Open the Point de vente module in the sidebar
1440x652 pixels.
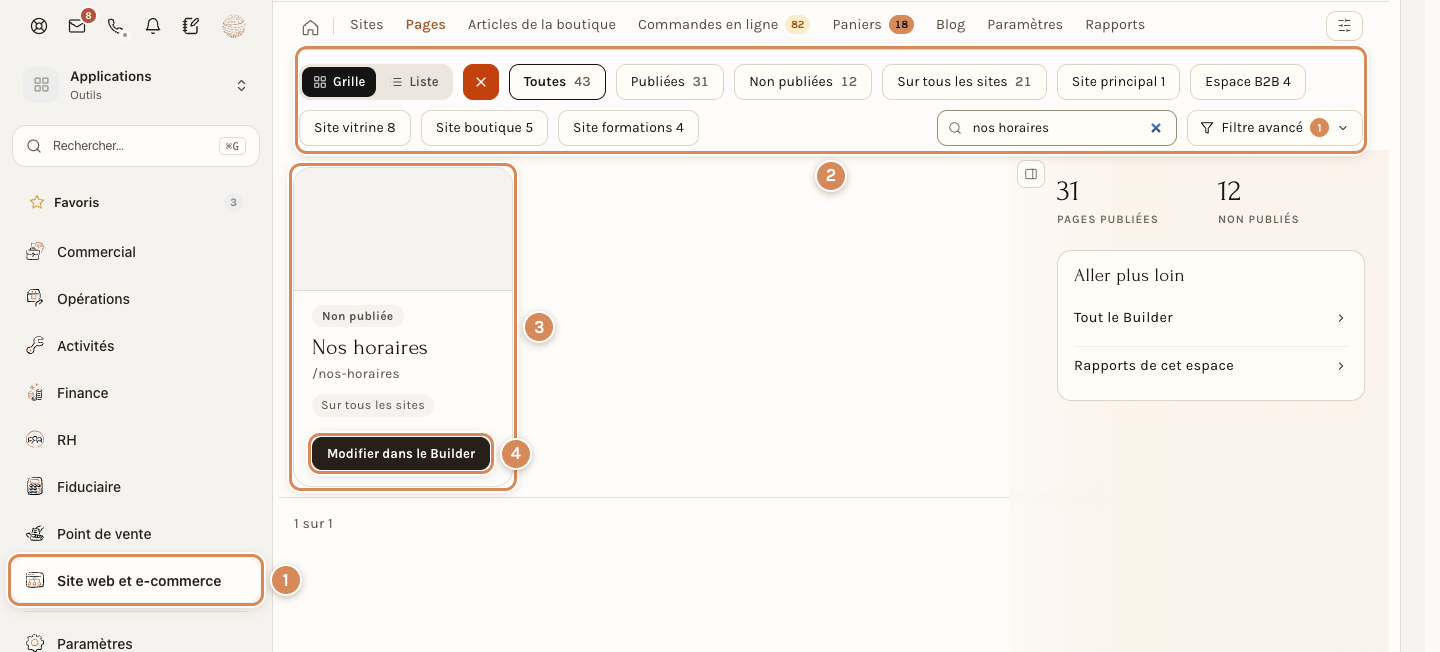pos(136,534)
